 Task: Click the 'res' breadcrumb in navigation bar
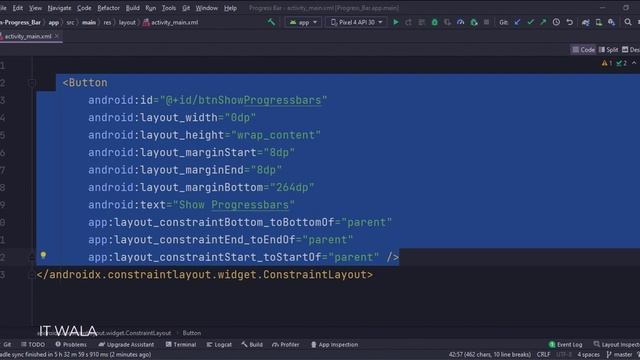point(107,22)
